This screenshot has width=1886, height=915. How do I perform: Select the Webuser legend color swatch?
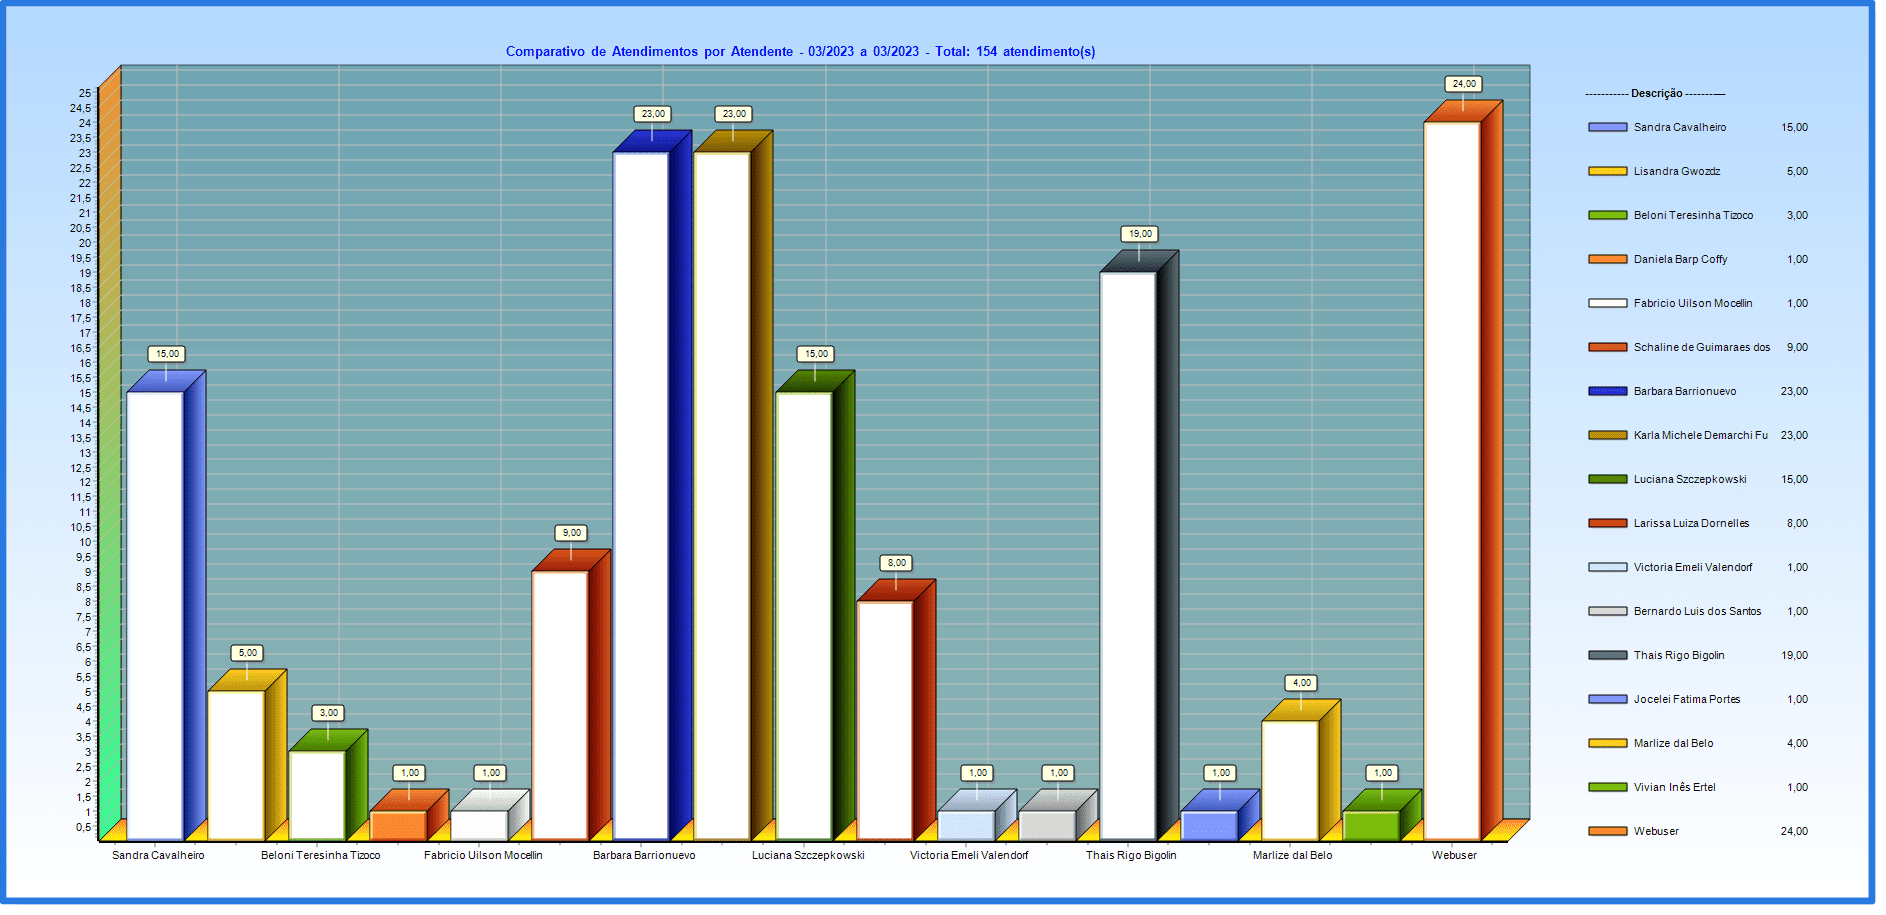click(1607, 832)
